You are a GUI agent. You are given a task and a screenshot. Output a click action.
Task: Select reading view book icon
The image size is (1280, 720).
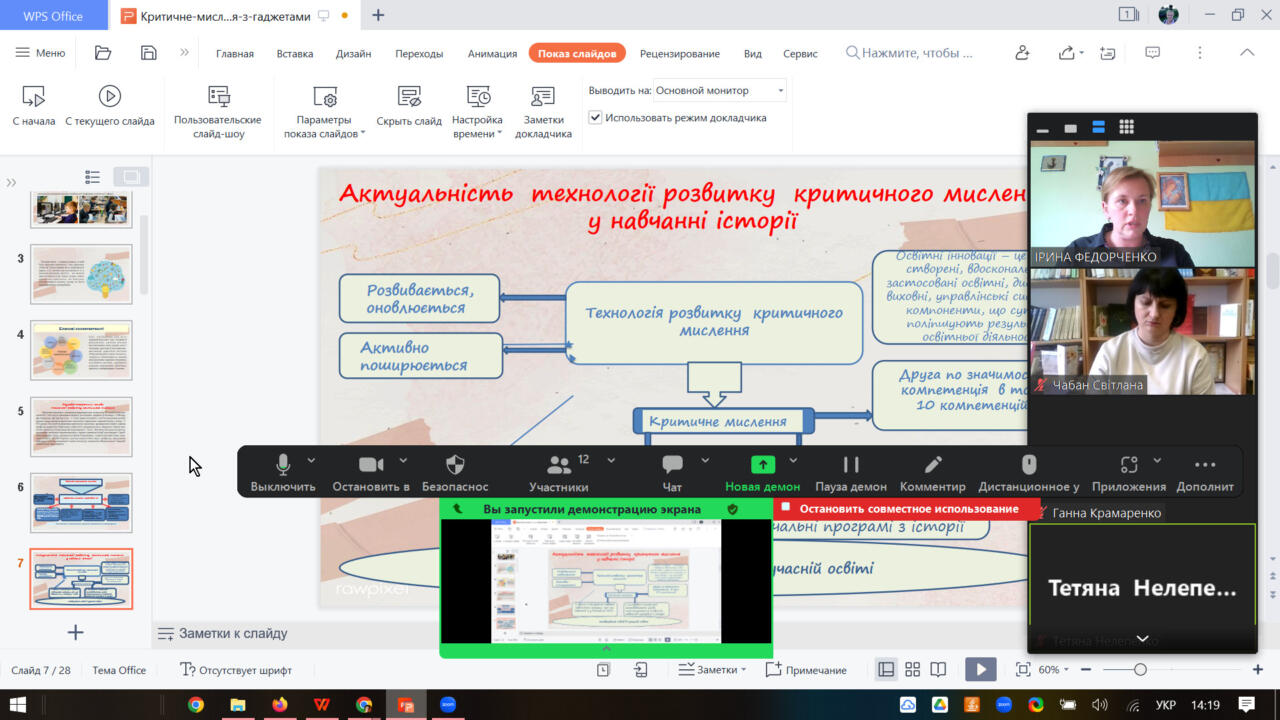point(938,670)
